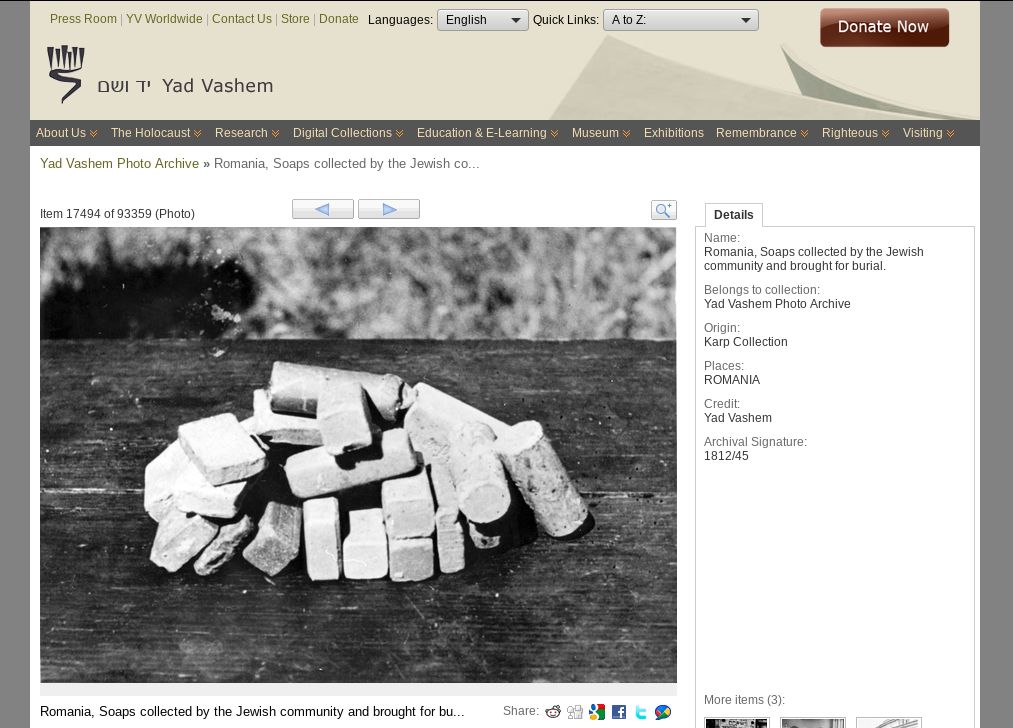
Task: Open the first More items thumbnail
Action: 736,722
